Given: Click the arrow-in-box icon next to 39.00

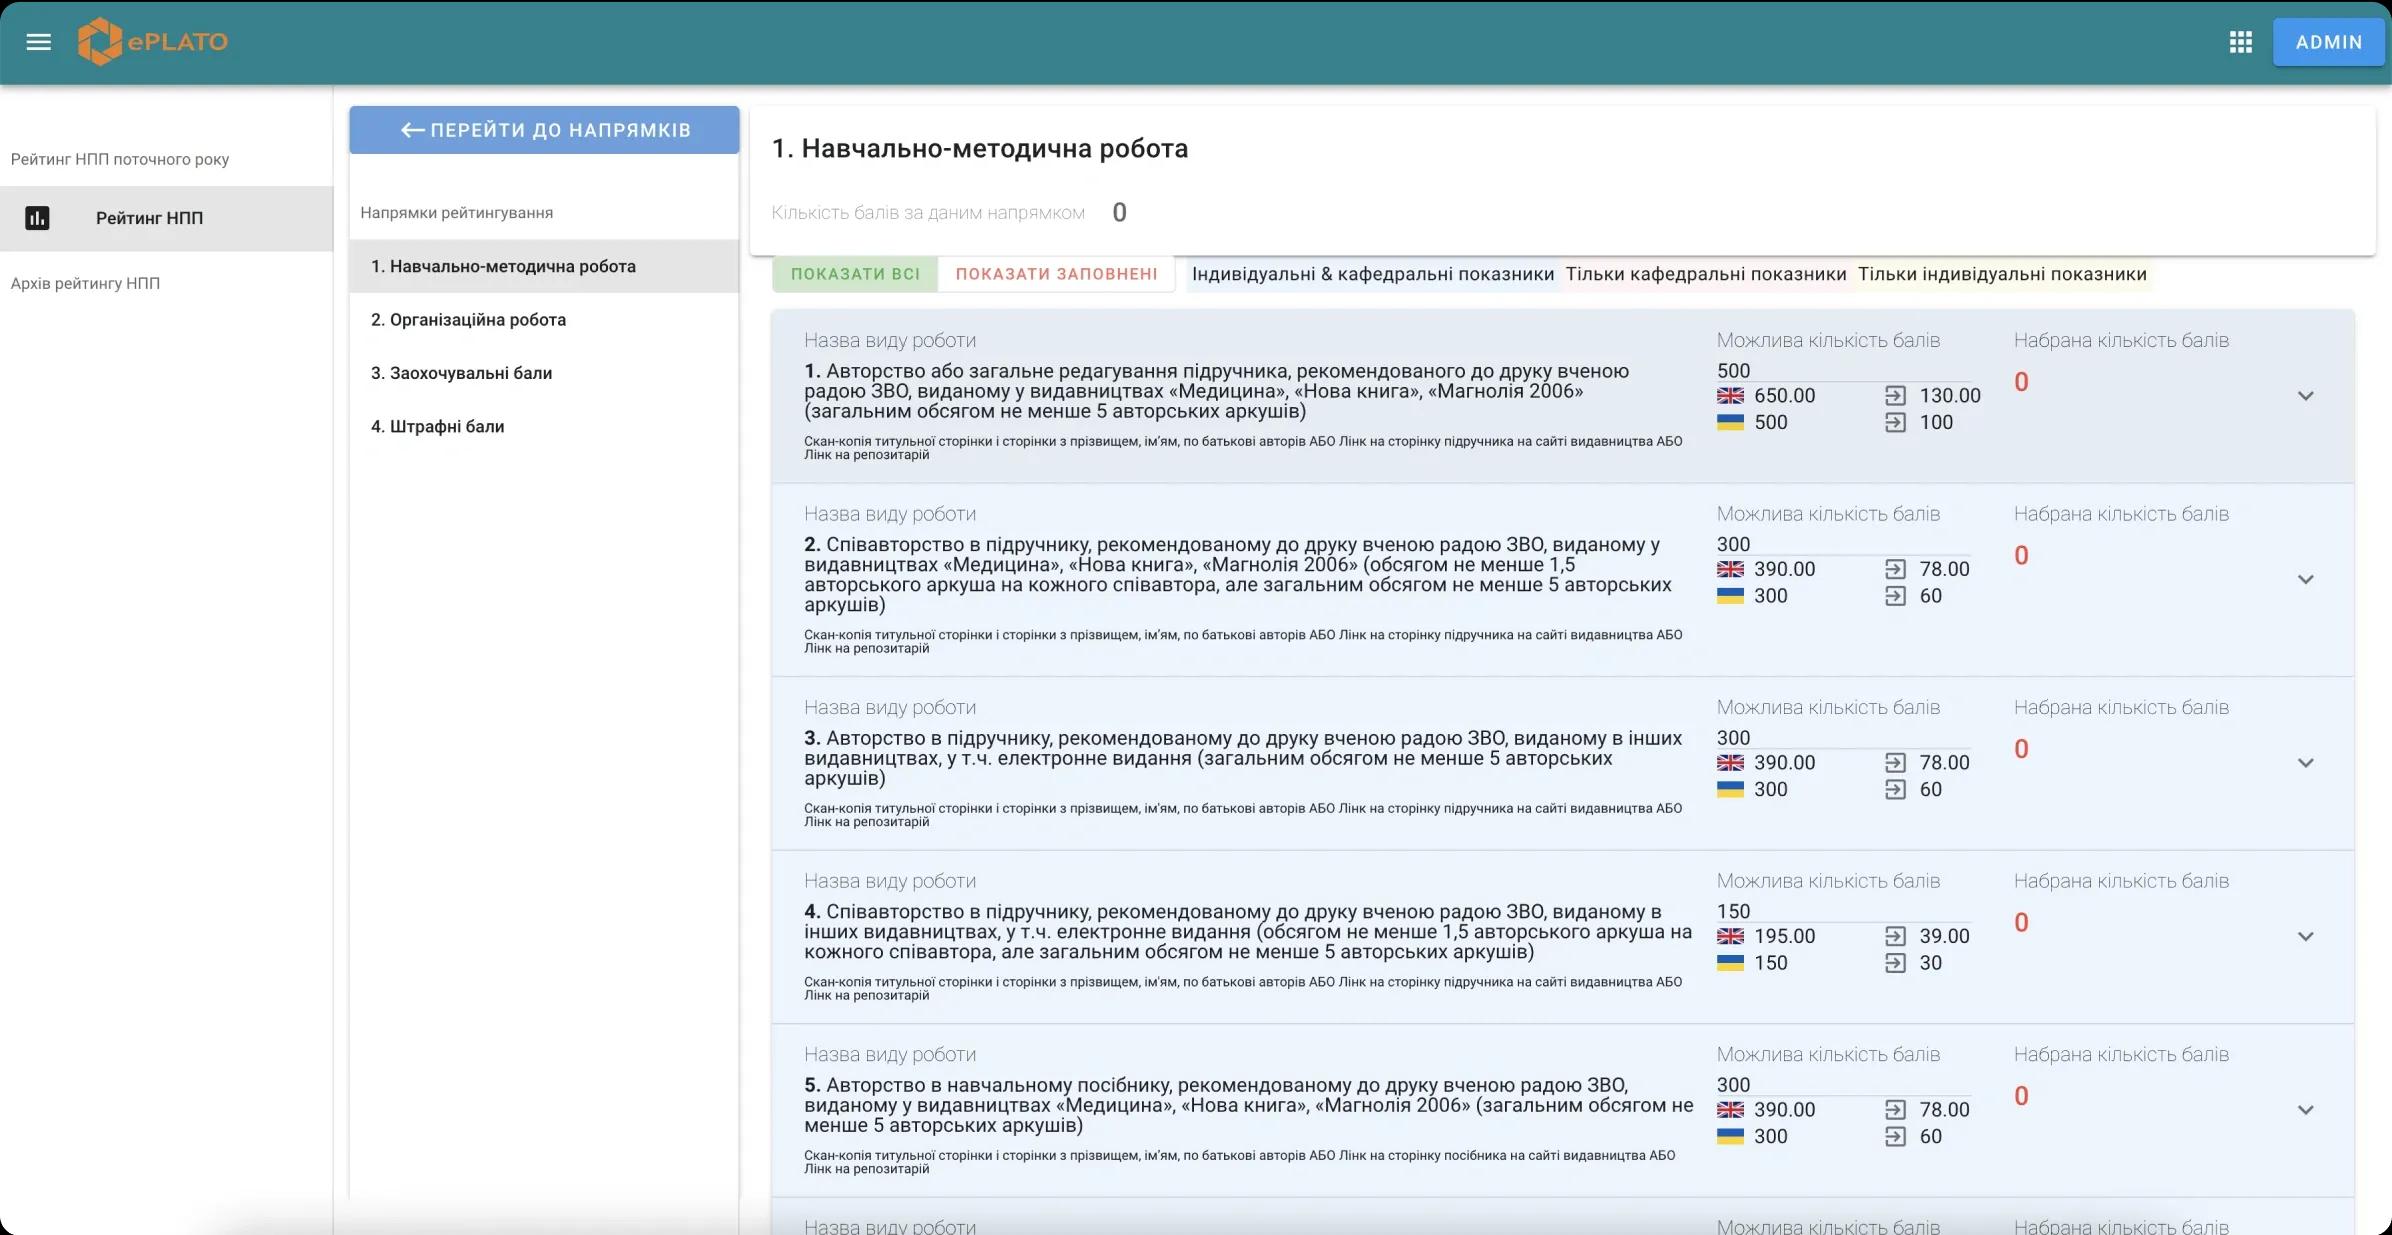Looking at the screenshot, I should click(1895, 937).
